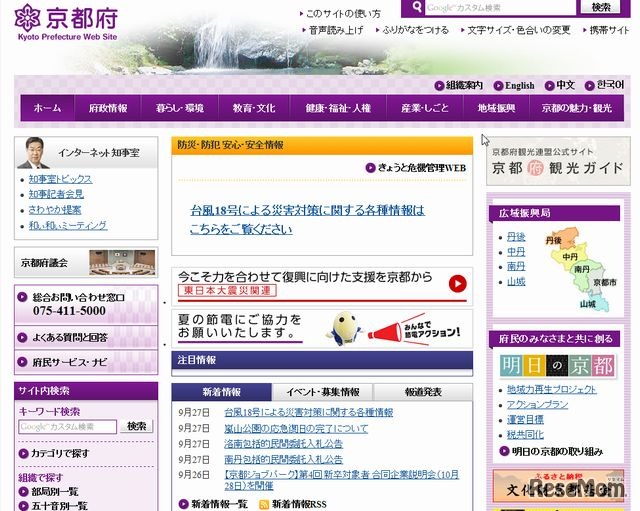
Task: Click the magnifier icon in top search bar
Action: (417, 7)
